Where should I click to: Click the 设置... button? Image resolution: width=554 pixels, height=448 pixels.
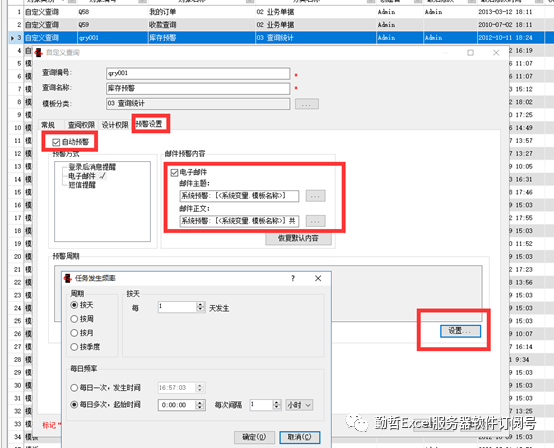pyautogui.click(x=460, y=331)
